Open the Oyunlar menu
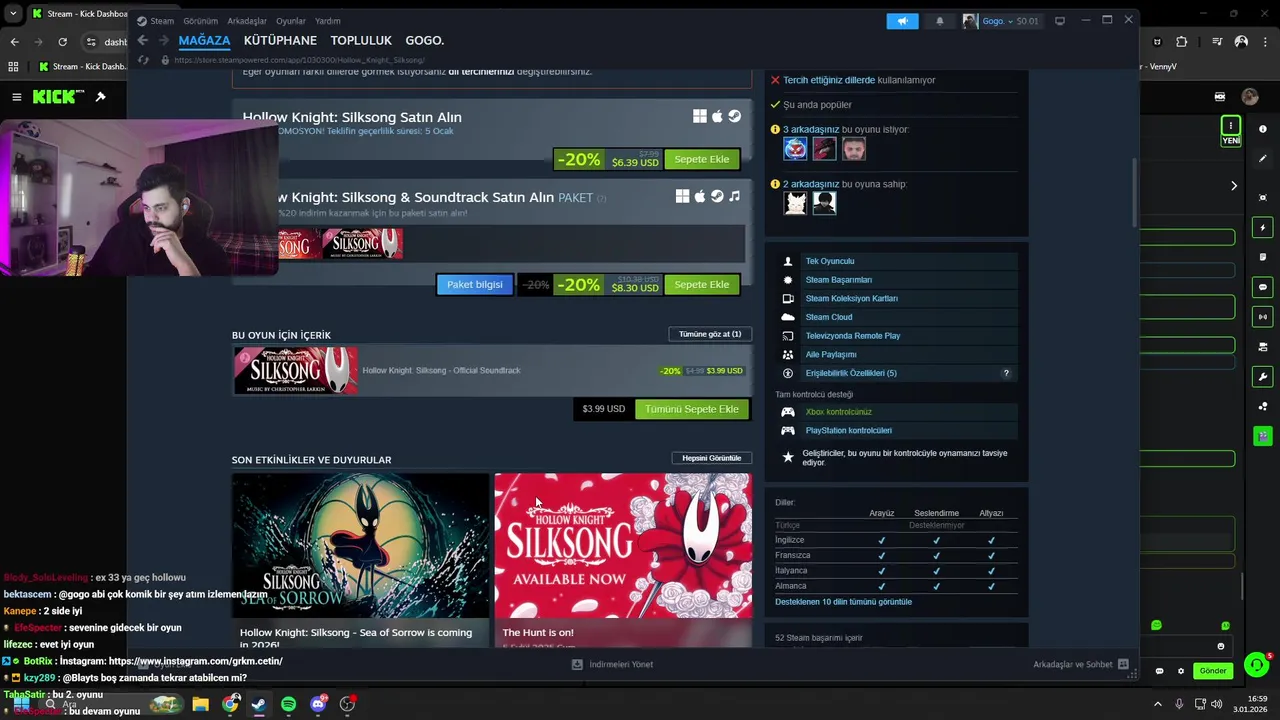The height and width of the screenshot is (720, 1280). click(x=291, y=21)
